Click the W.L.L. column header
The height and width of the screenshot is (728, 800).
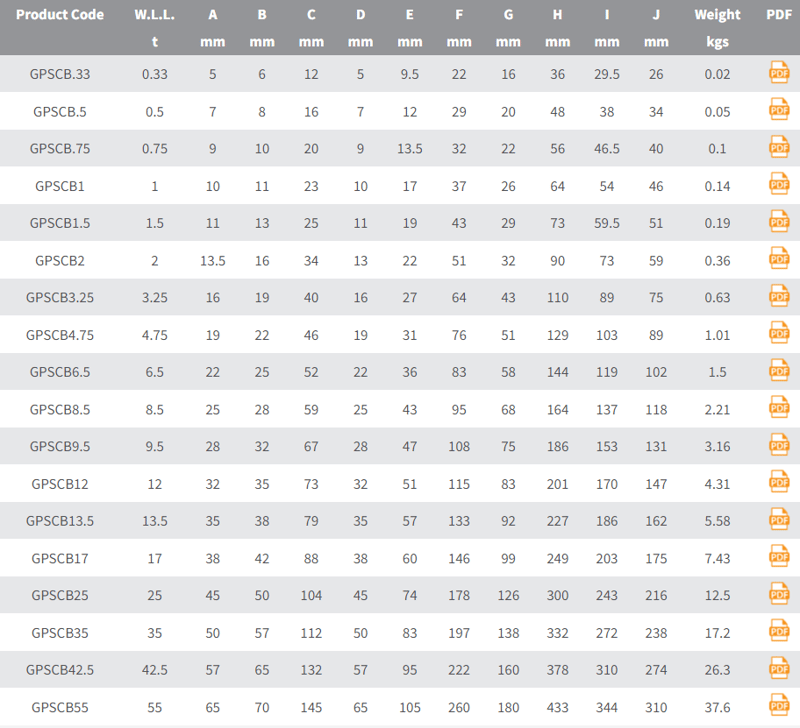tap(154, 15)
